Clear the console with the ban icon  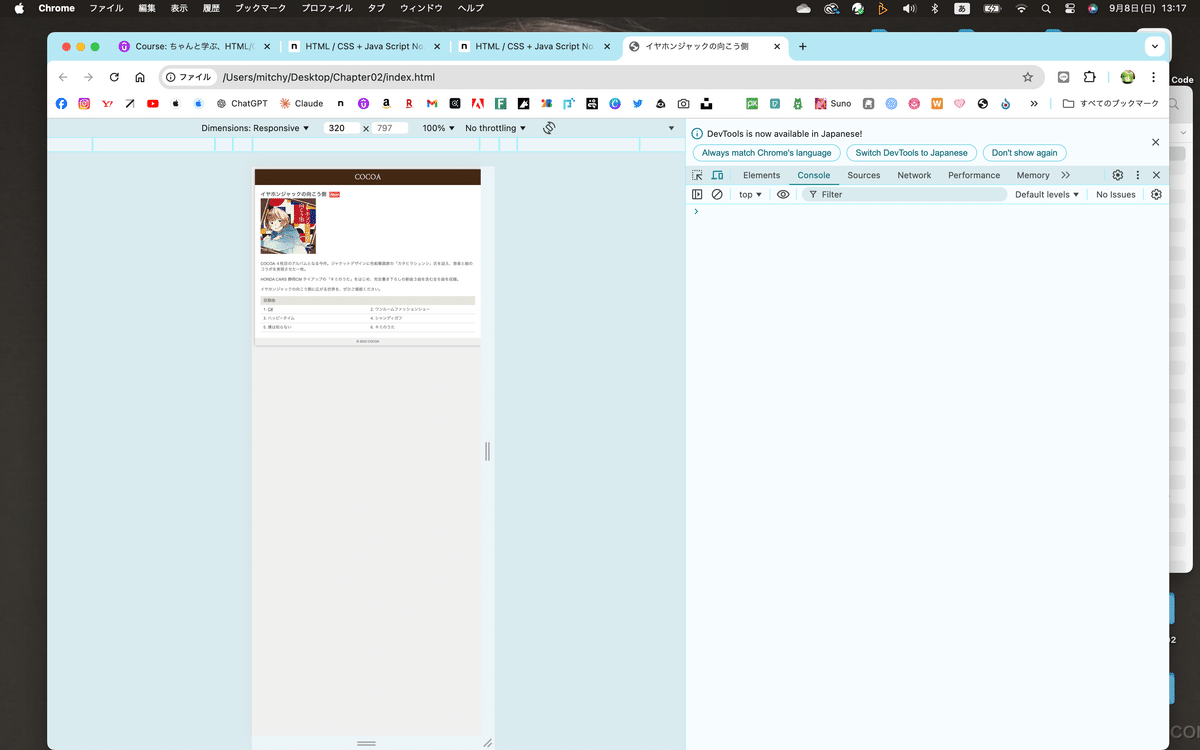pyautogui.click(x=717, y=194)
